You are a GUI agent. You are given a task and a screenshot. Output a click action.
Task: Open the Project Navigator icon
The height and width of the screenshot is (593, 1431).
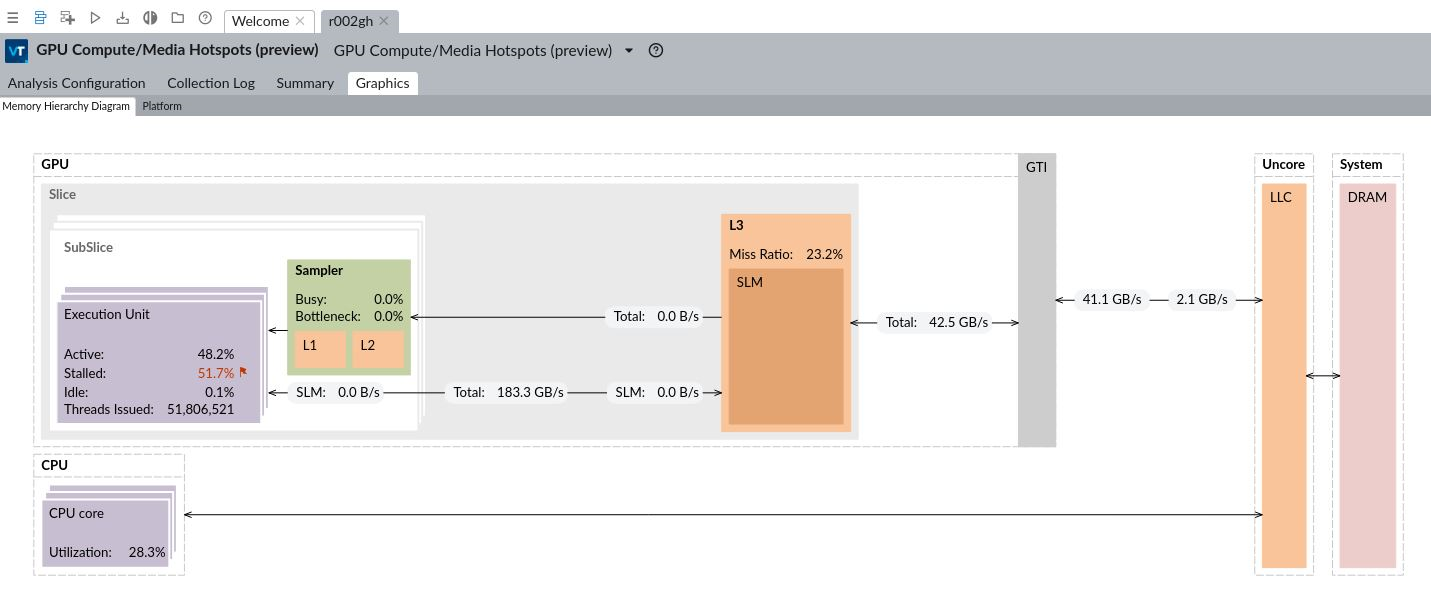[x=40, y=18]
